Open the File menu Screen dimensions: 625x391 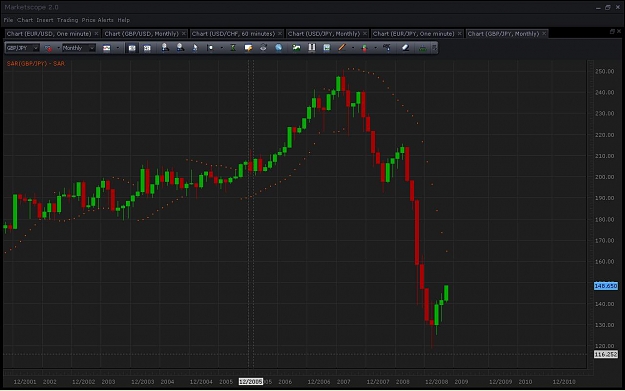tap(8, 20)
